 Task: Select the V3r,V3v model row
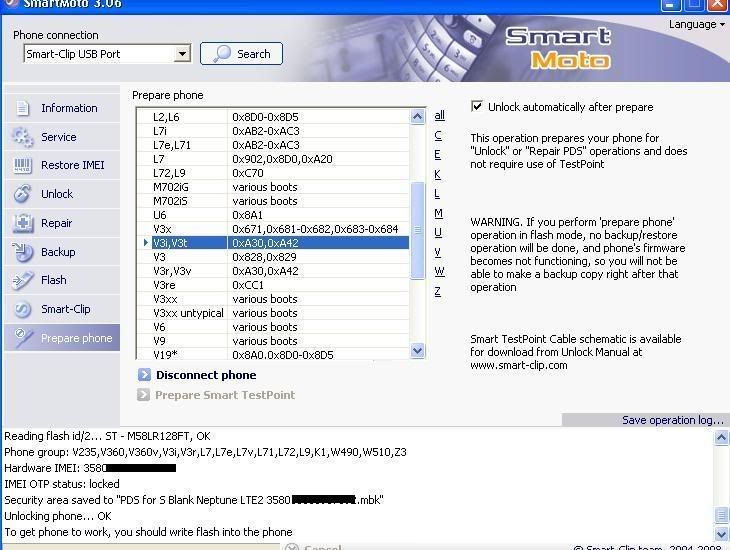pos(274,271)
